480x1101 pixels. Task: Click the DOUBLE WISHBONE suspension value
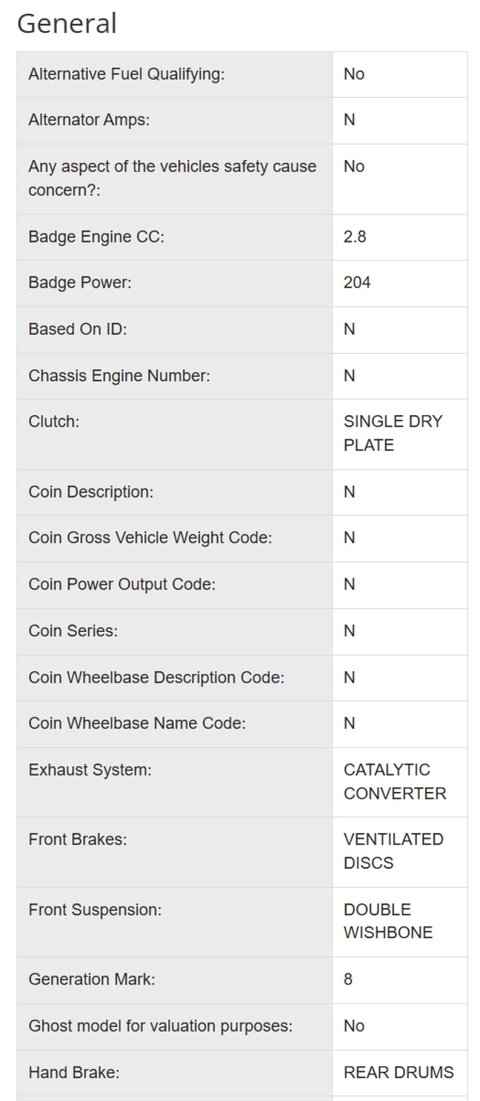[388, 921]
